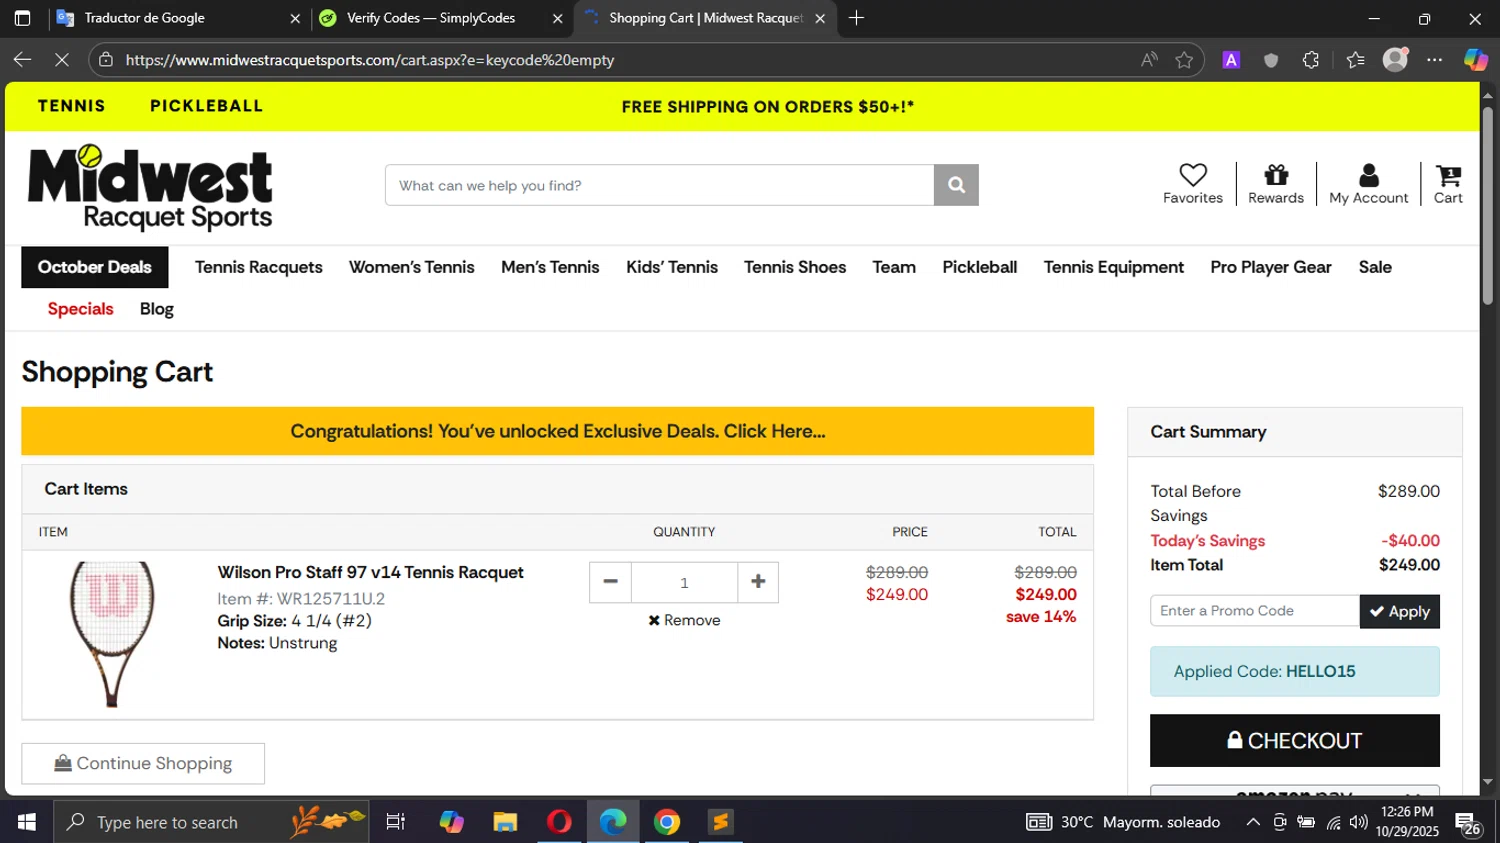Click the browser address bar URL
Image resolution: width=1500 pixels, height=843 pixels.
(370, 60)
